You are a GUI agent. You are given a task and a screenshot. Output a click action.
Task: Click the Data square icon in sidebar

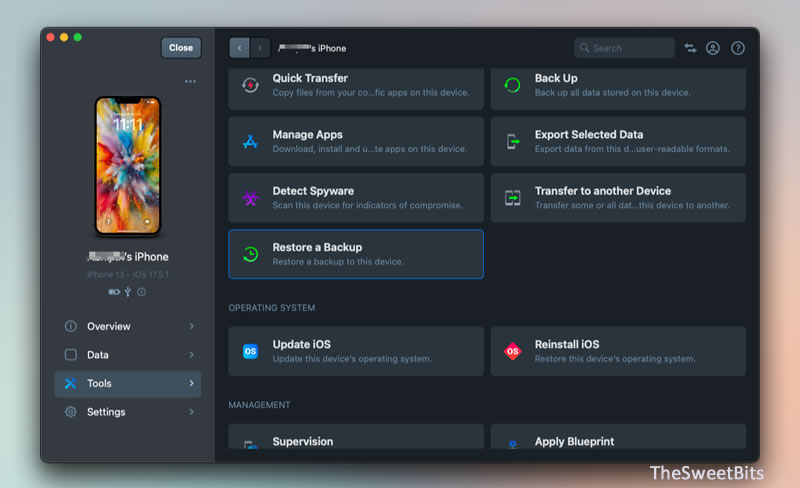(71, 355)
